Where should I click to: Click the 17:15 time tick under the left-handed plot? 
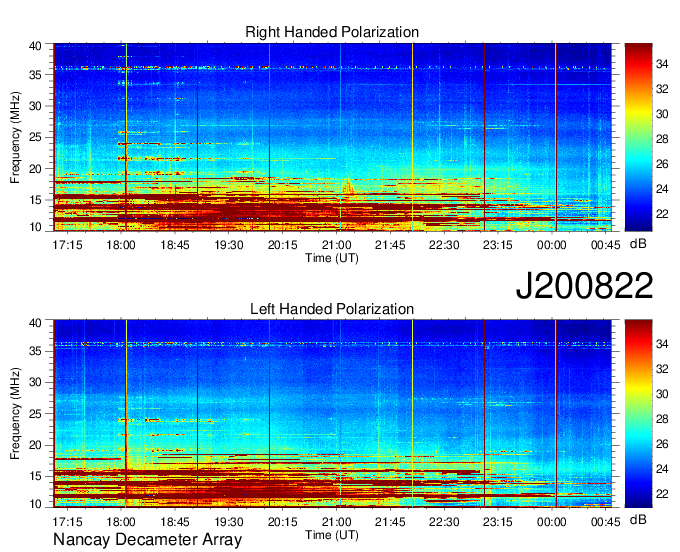tap(67, 522)
